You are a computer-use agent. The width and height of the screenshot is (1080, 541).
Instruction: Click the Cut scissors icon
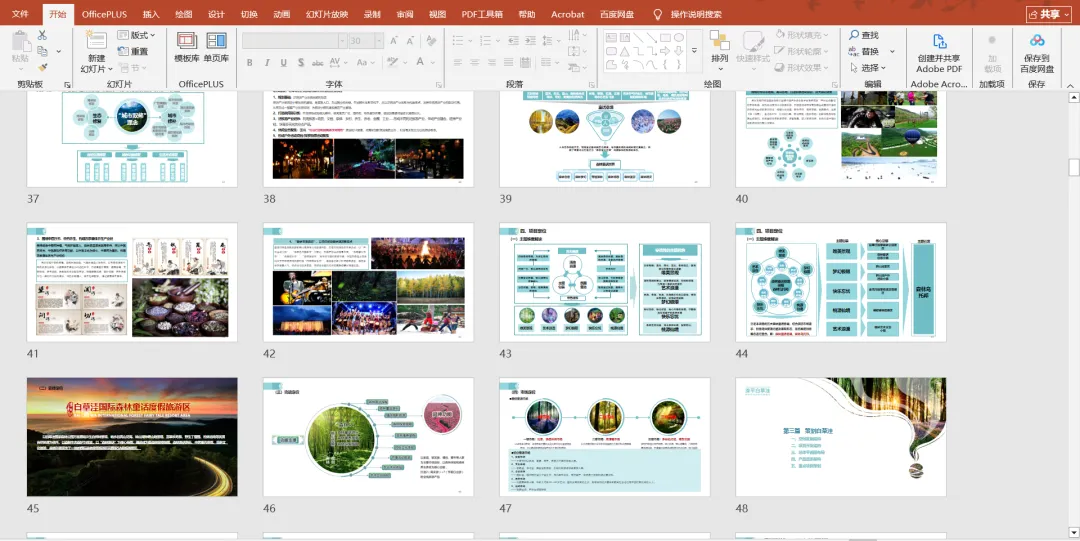42,35
